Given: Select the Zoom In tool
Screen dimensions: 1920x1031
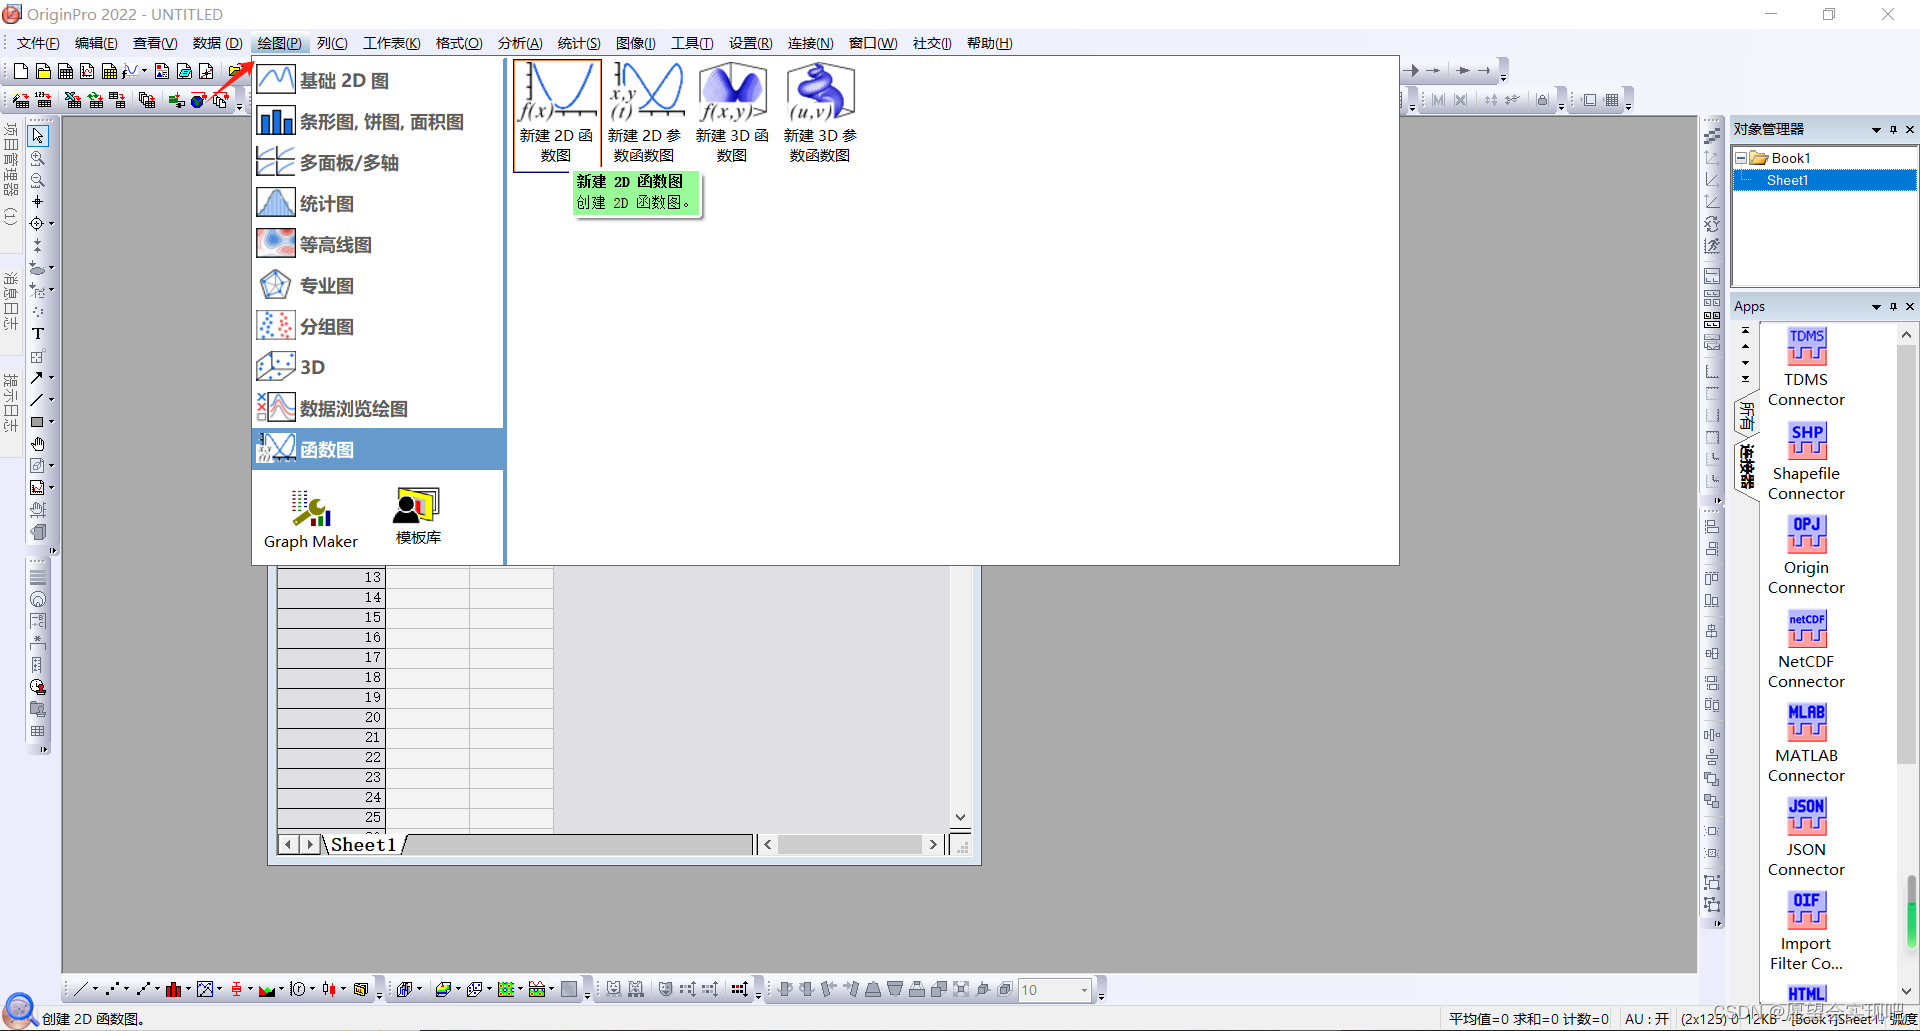Looking at the screenshot, I should (38, 158).
